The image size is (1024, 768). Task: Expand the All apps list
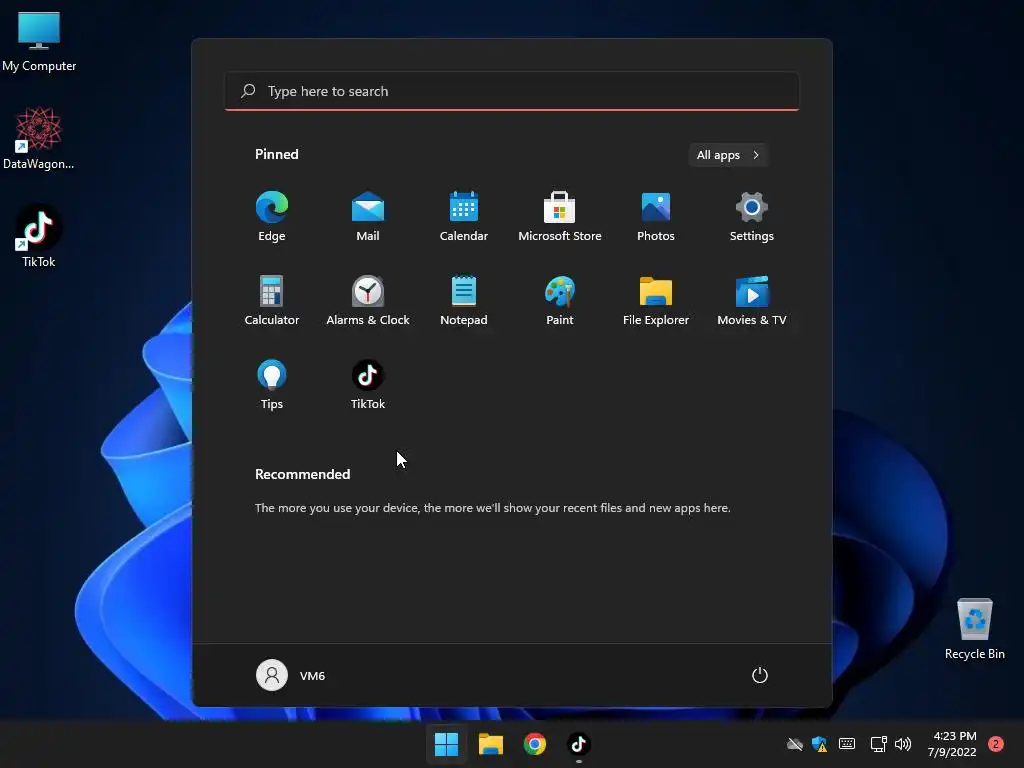click(728, 155)
